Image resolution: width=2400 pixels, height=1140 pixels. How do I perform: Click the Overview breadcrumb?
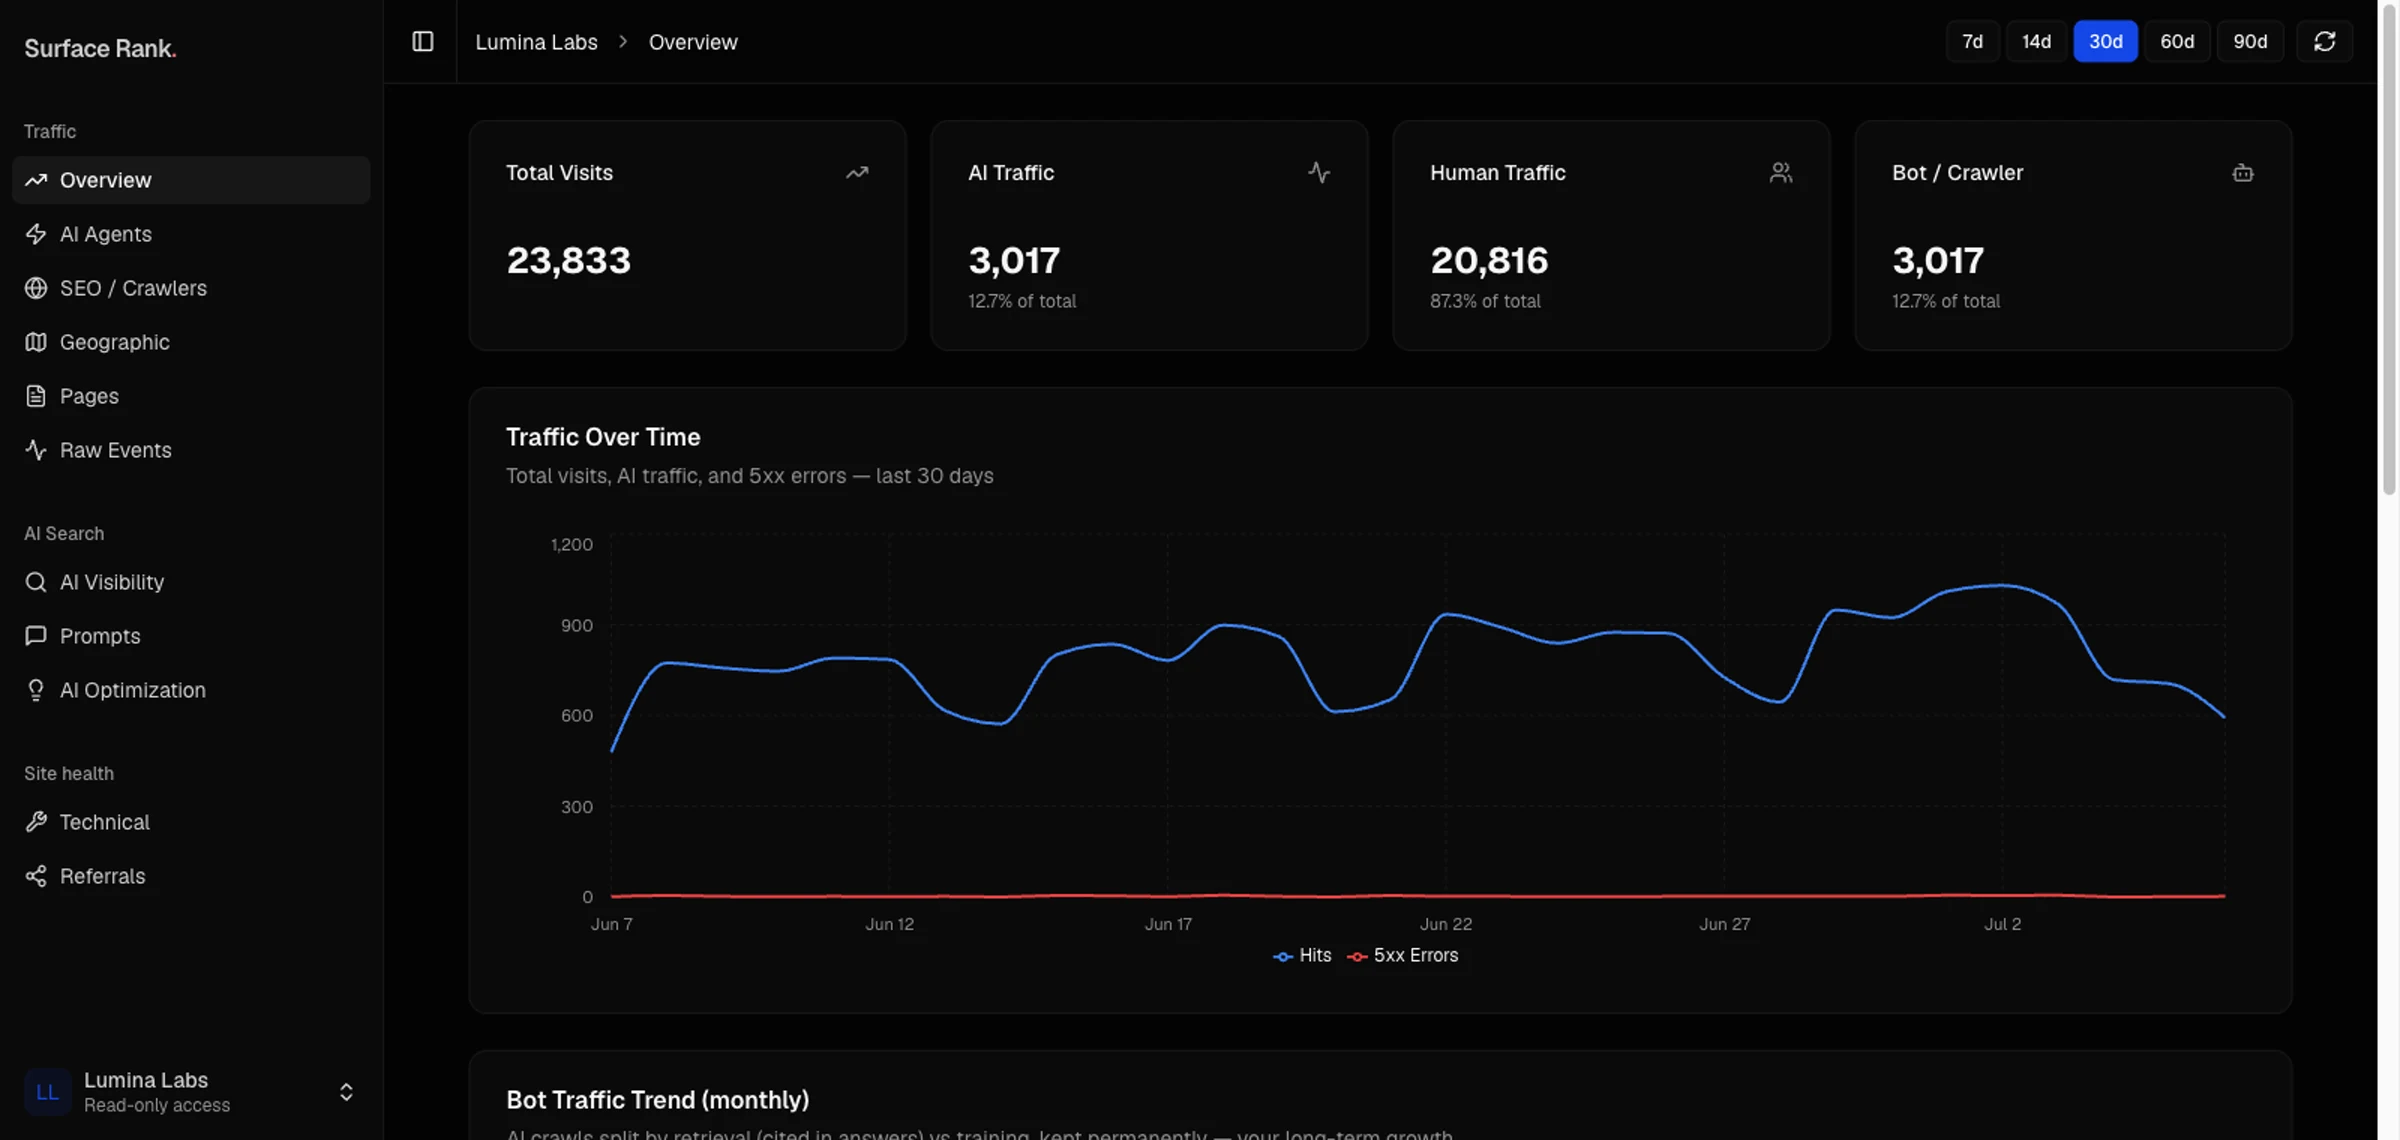(693, 42)
